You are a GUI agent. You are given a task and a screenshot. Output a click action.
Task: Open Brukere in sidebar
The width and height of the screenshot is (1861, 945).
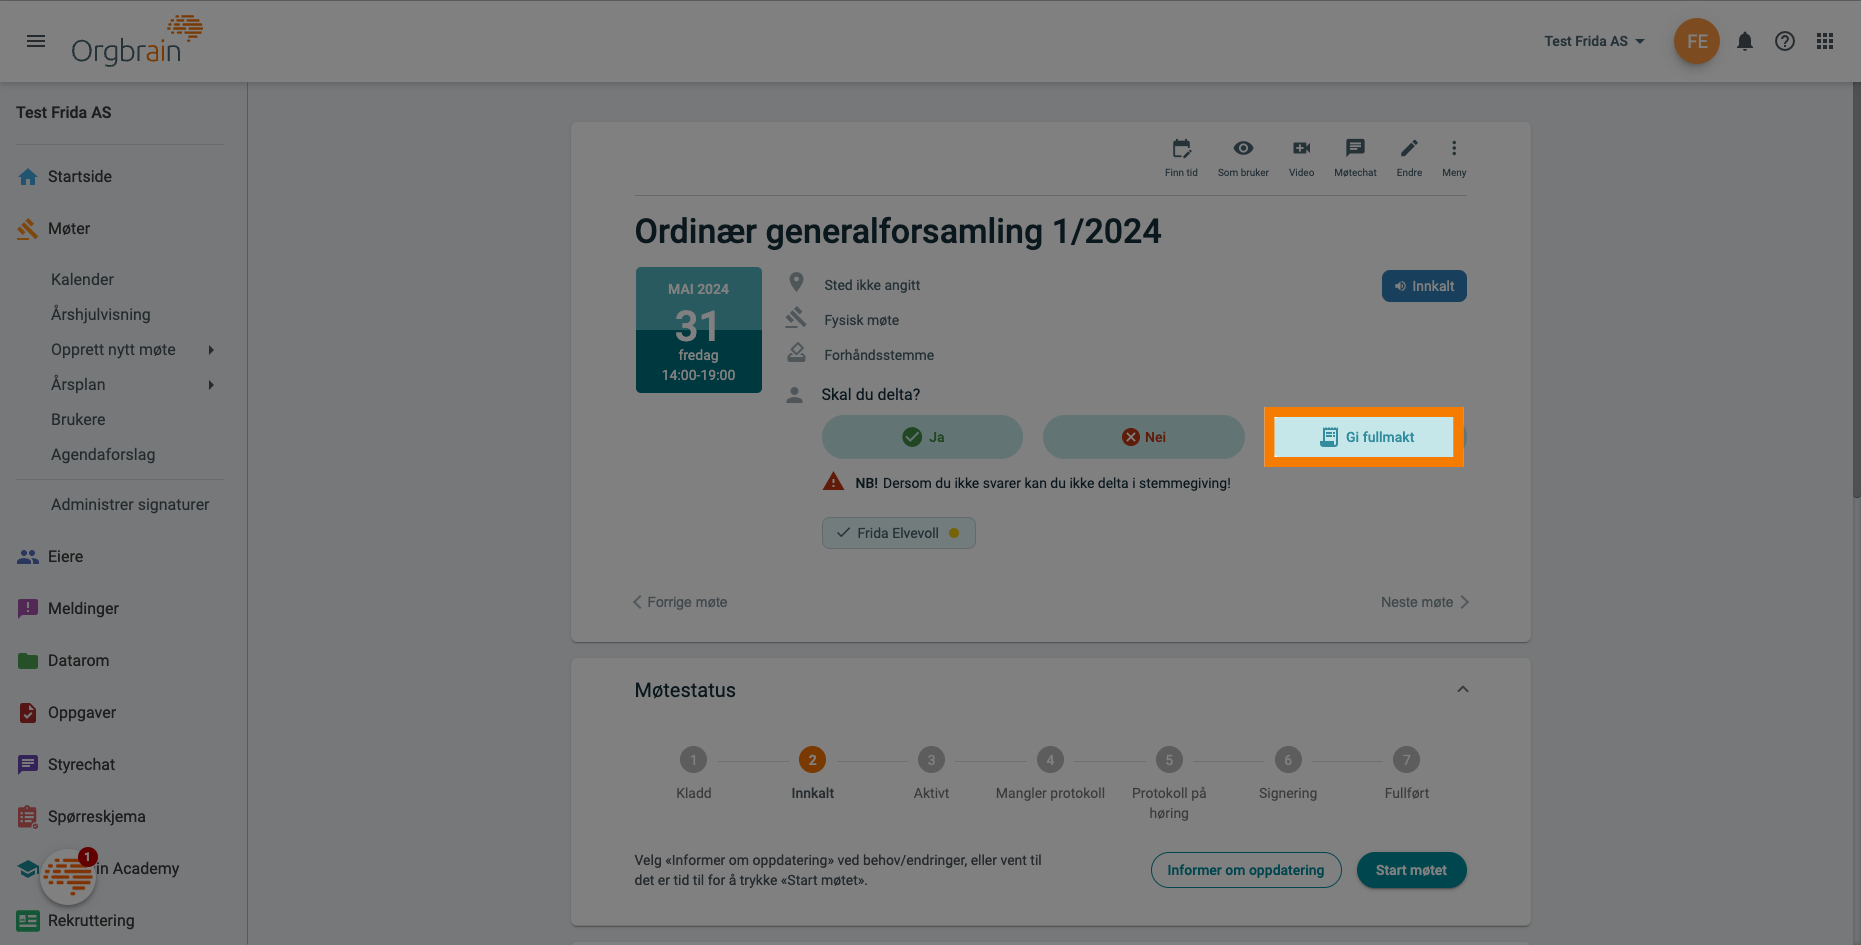pos(78,419)
